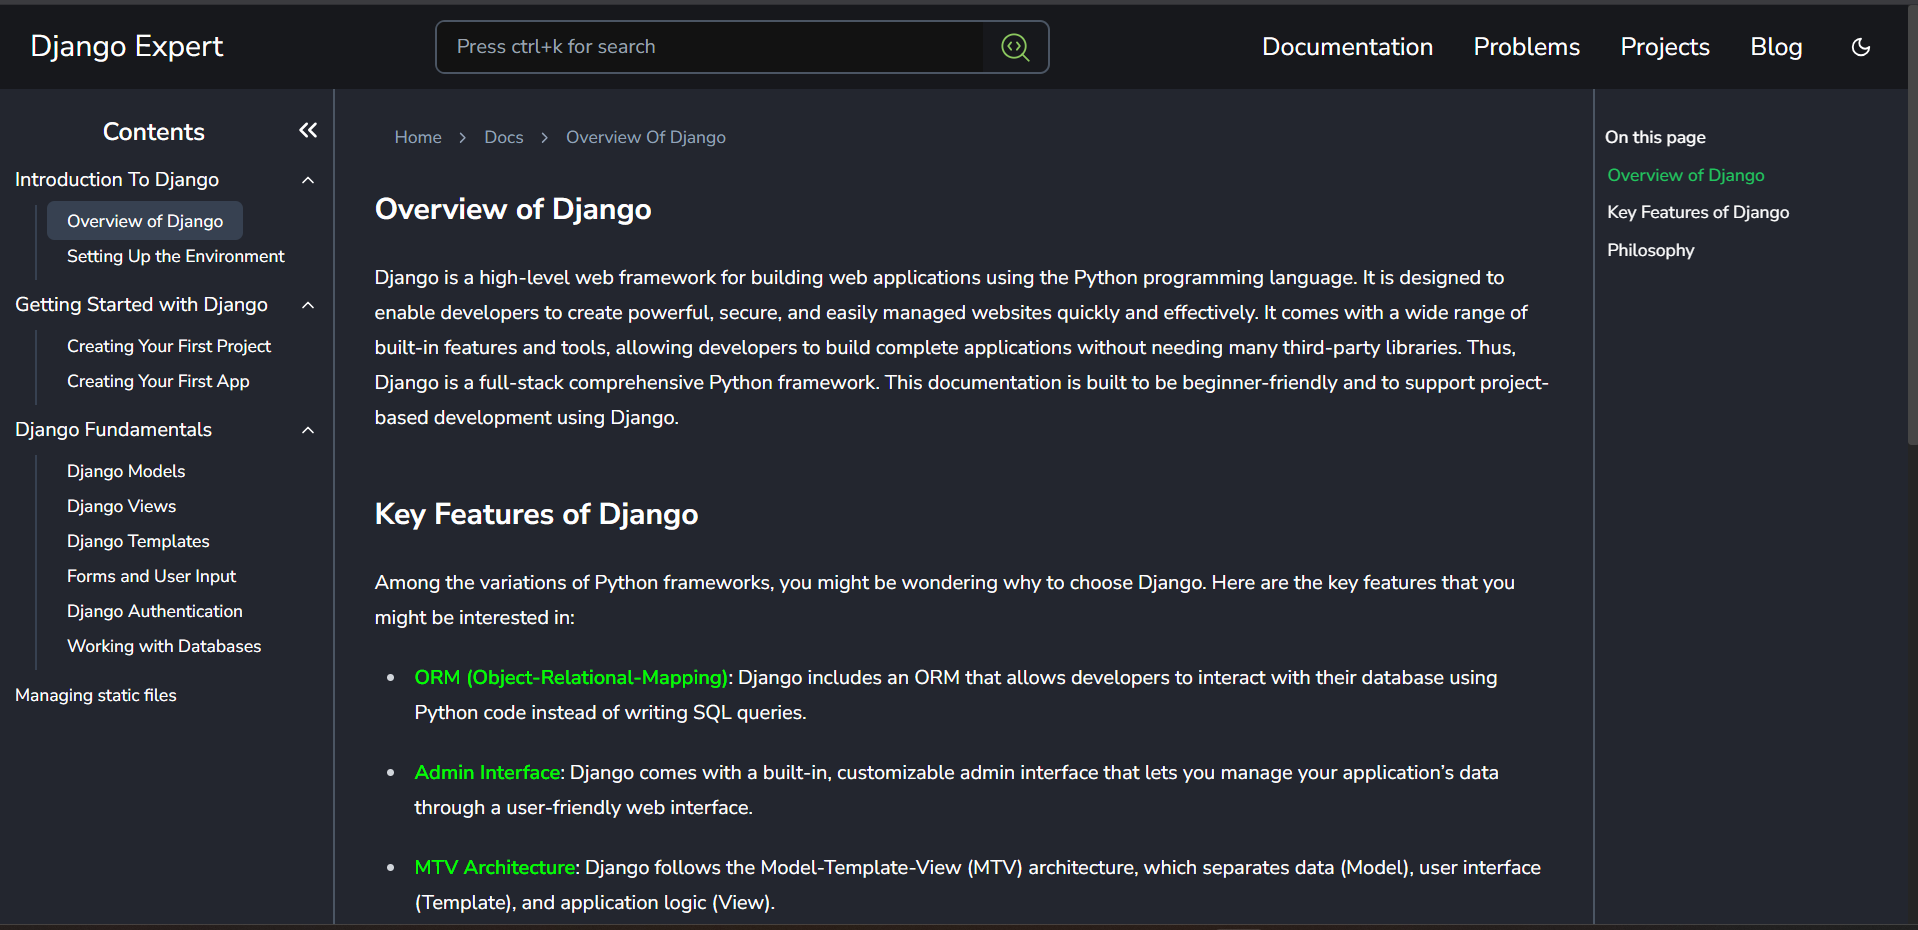The height and width of the screenshot is (930, 1918).
Task: Select MTV Architecture link
Action: tap(494, 867)
